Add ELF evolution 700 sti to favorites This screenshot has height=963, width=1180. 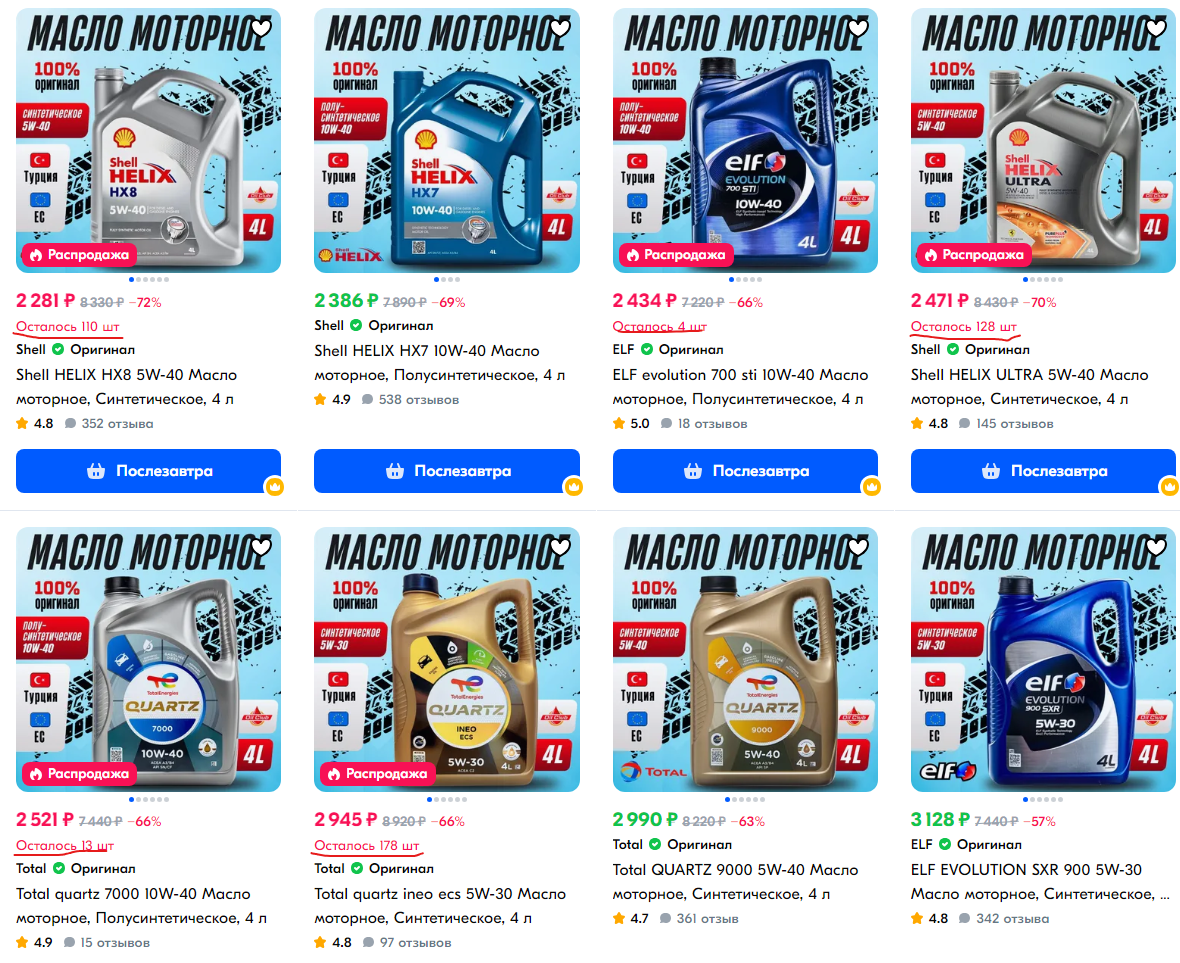pyautogui.click(x=858, y=29)
